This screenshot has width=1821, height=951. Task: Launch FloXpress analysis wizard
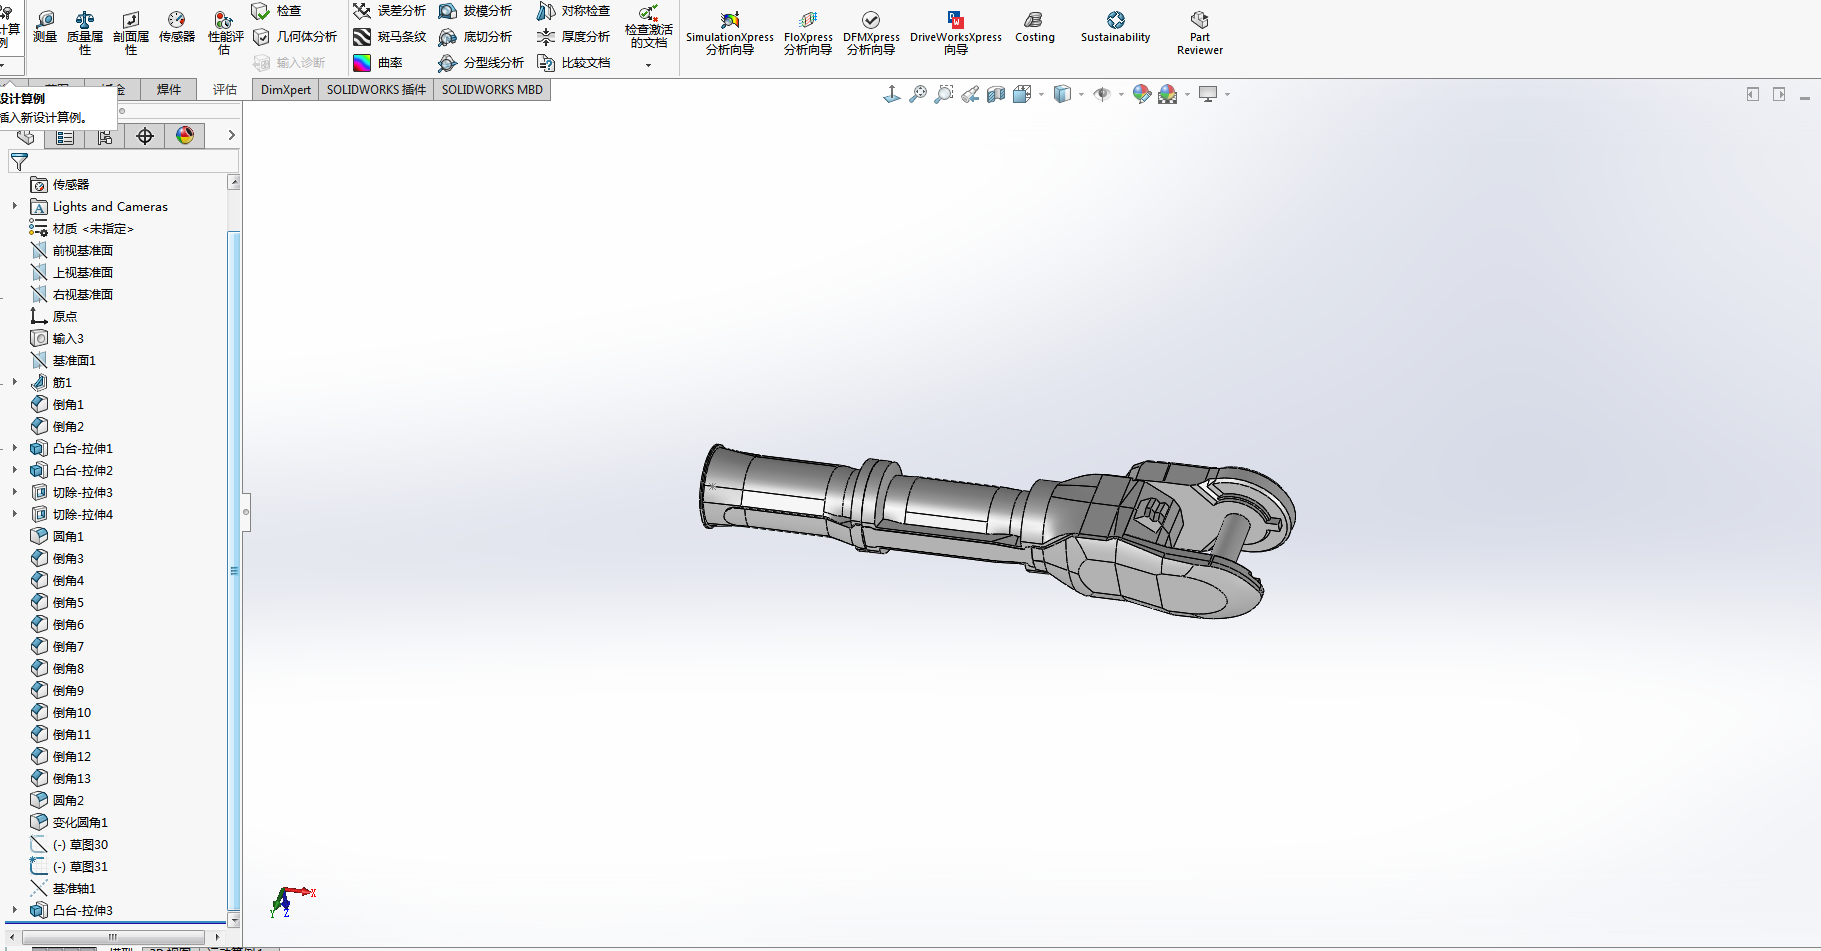point(808,33)
